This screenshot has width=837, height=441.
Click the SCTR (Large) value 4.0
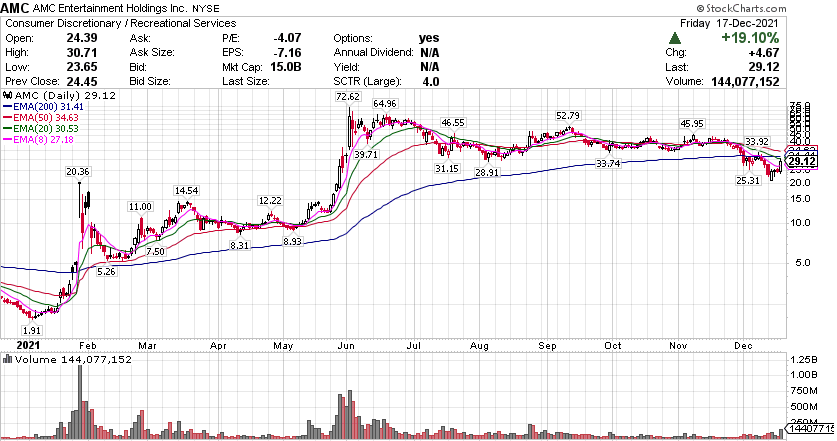(431, 82)
